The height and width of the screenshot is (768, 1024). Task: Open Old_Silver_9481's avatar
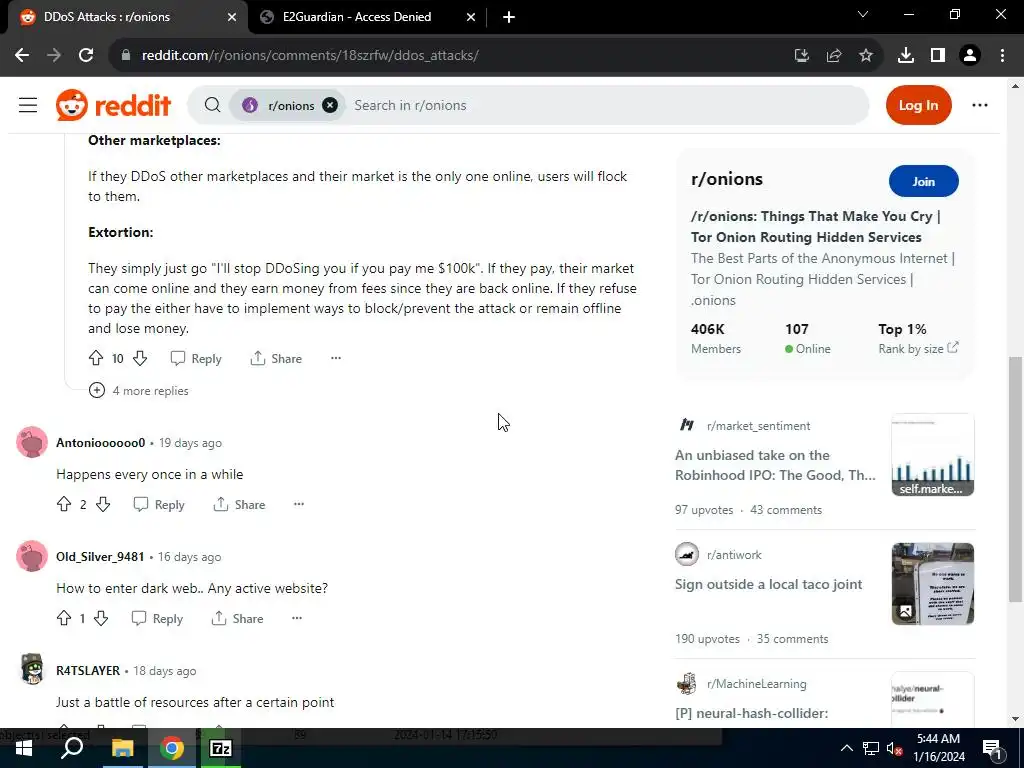point(32,556)
